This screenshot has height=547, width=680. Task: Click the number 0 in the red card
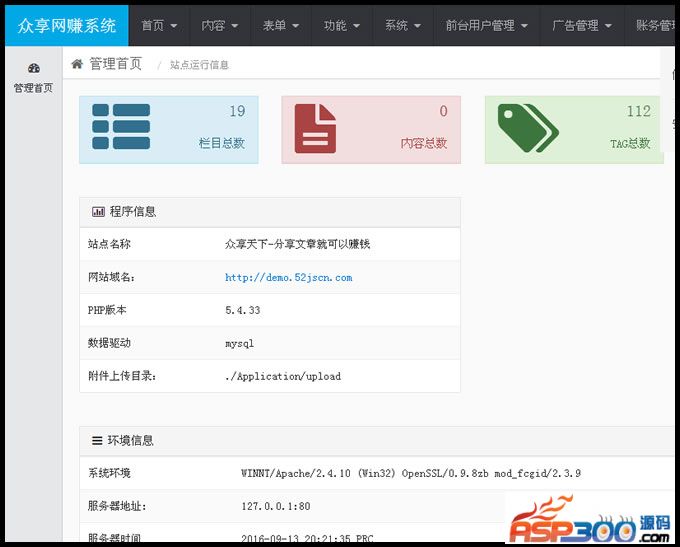(443, 111)
